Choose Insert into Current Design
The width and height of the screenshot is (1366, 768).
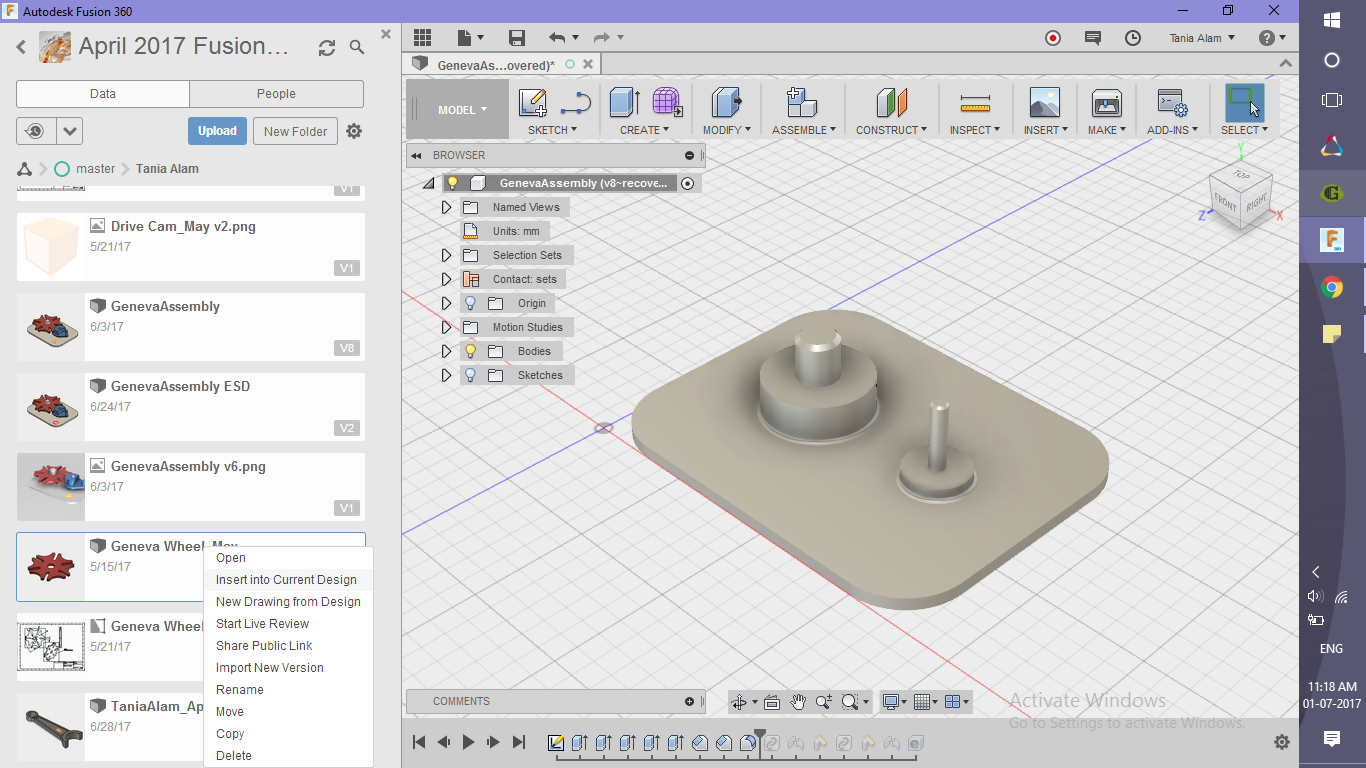coord(288,580)
